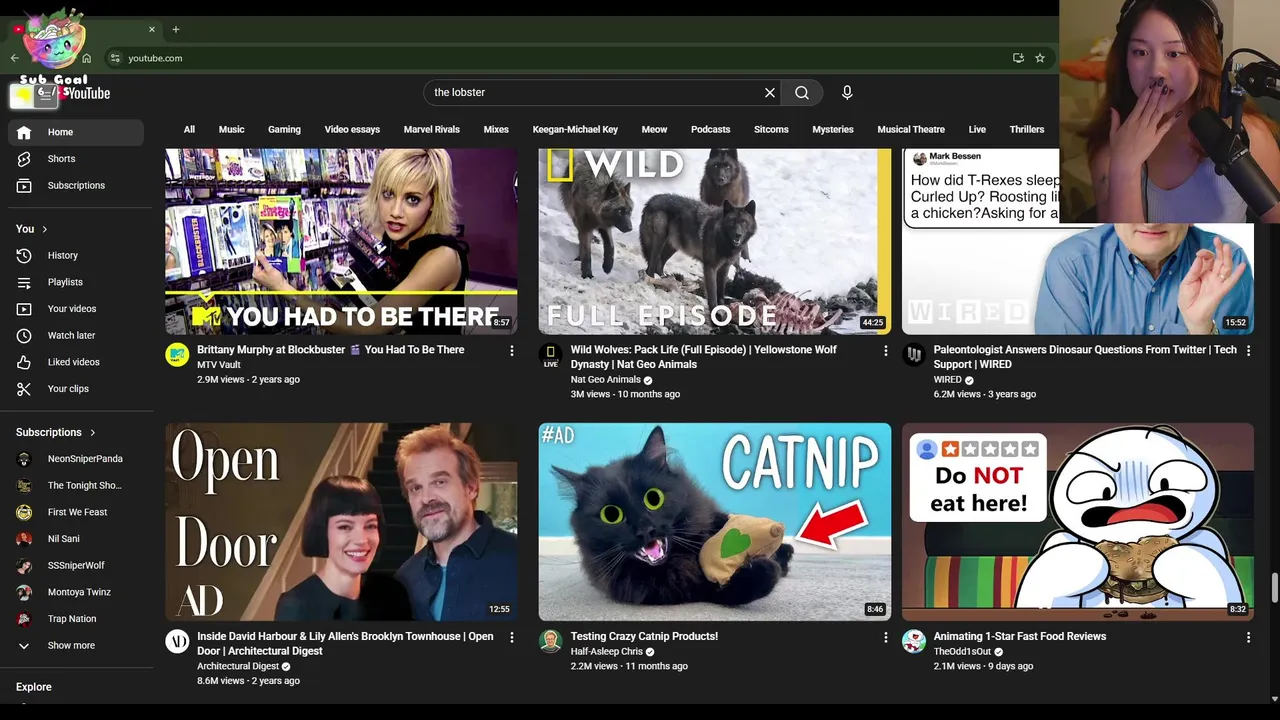Show more subscriptions
The image size is (1280, 720).
pyautogui.click(x=76, y=646)
